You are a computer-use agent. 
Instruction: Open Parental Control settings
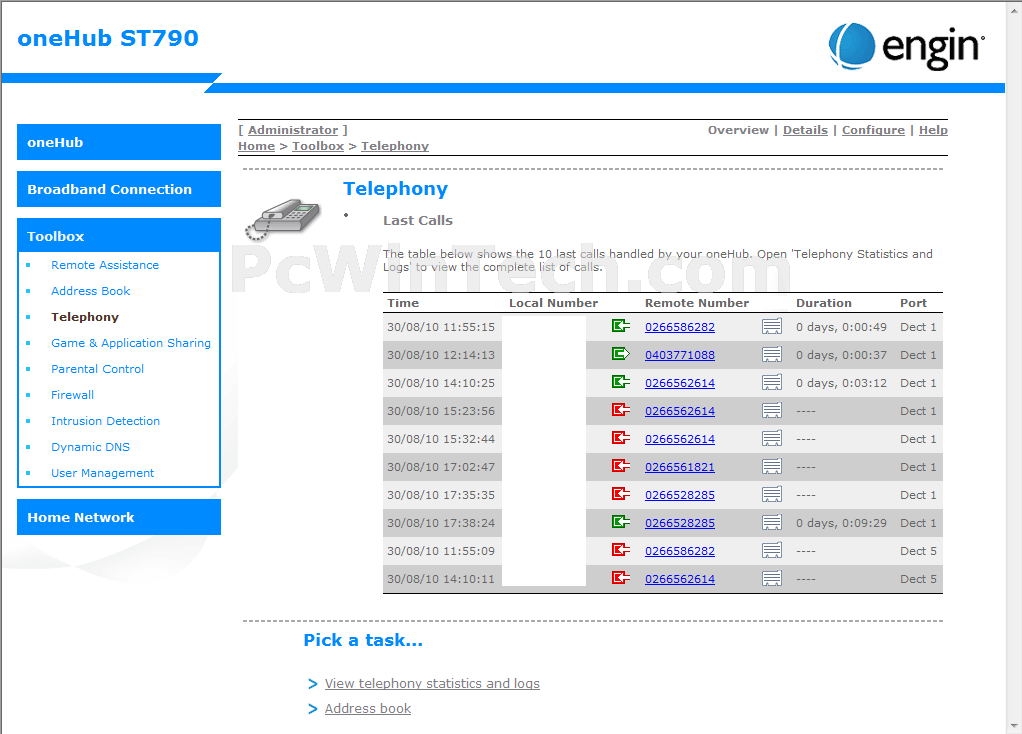97,369
